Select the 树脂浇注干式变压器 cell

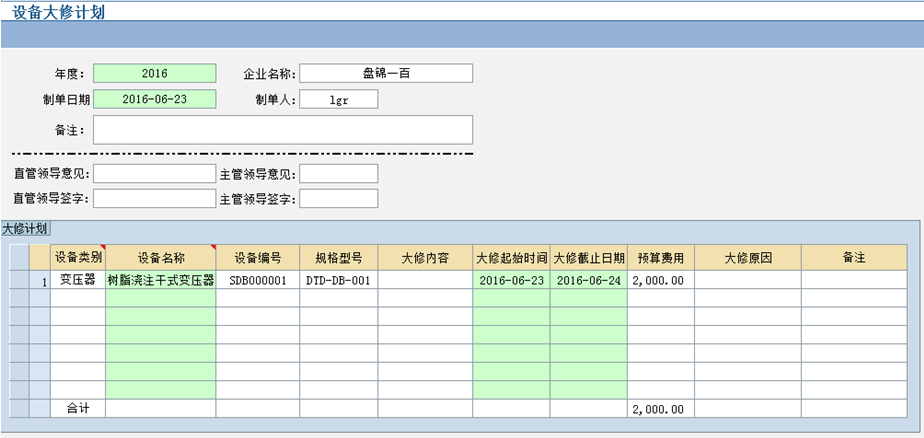[x=160, y=280]
